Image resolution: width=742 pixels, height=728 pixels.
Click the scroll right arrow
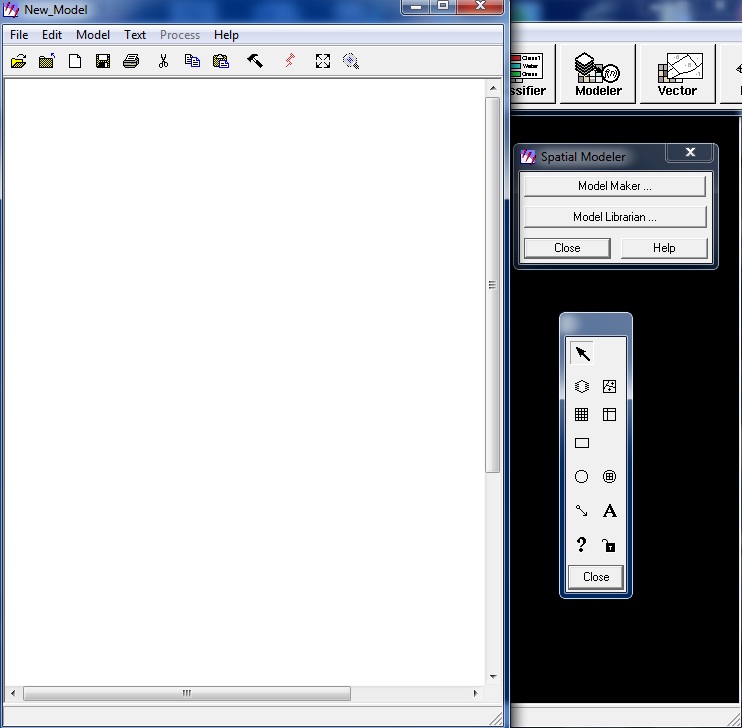tap(476, 693)
